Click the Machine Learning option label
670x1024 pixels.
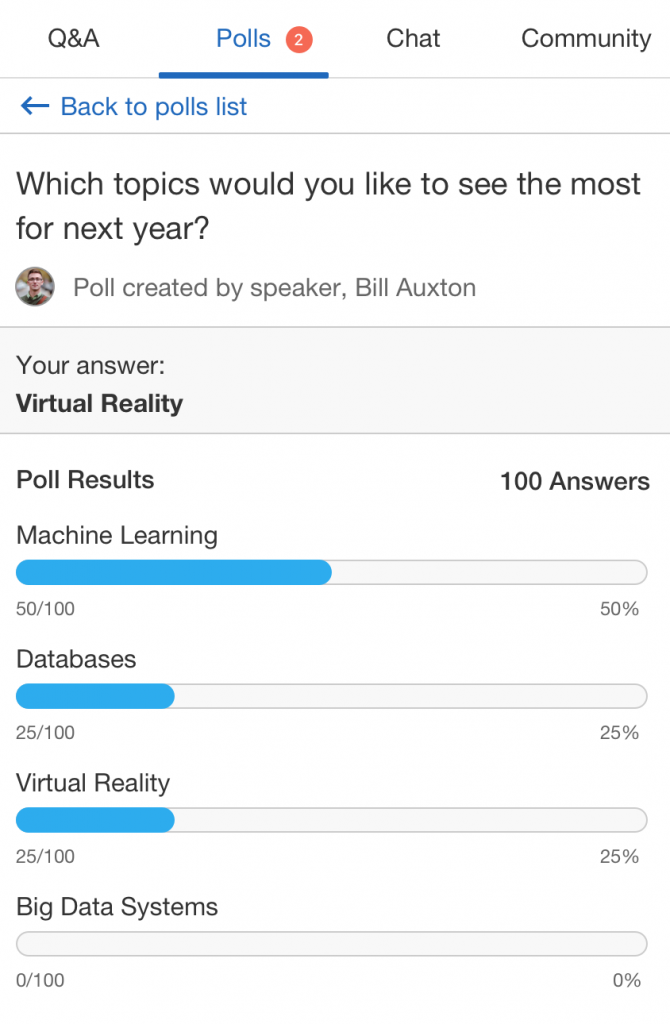pyautogui.click(x=115, y=536)
